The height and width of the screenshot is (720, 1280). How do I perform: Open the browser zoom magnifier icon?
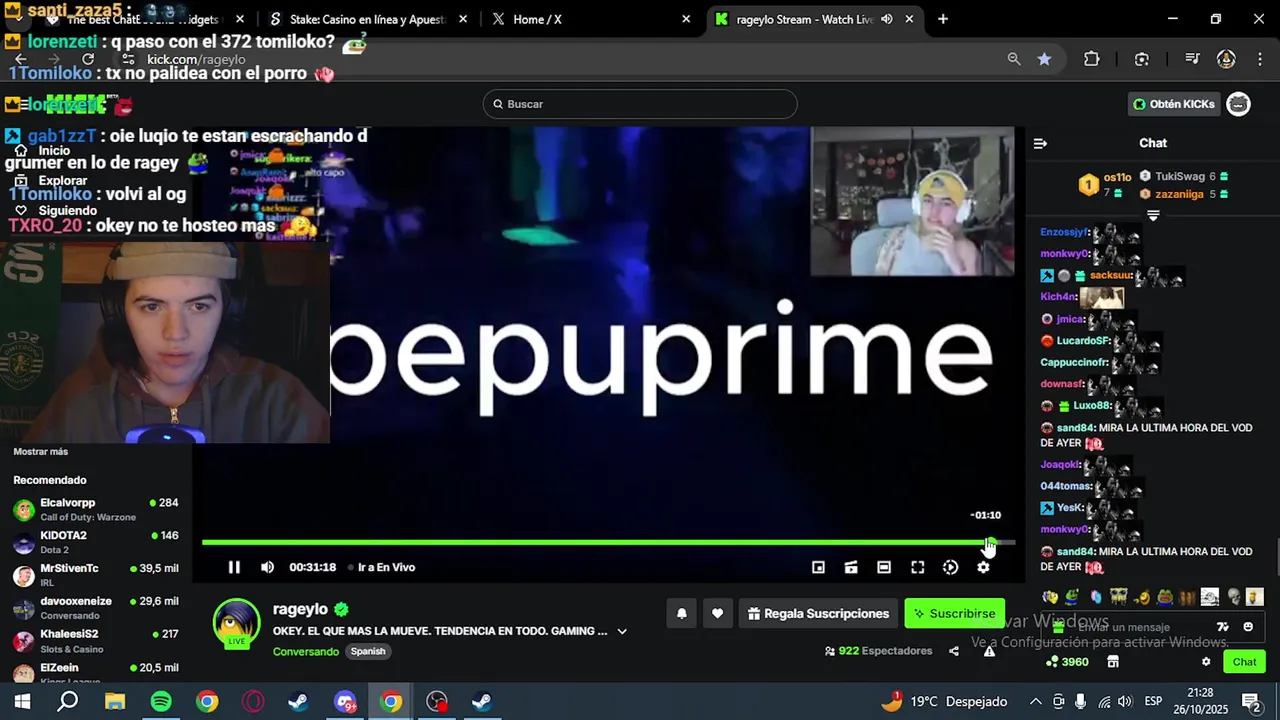(x=1014, y=59)
